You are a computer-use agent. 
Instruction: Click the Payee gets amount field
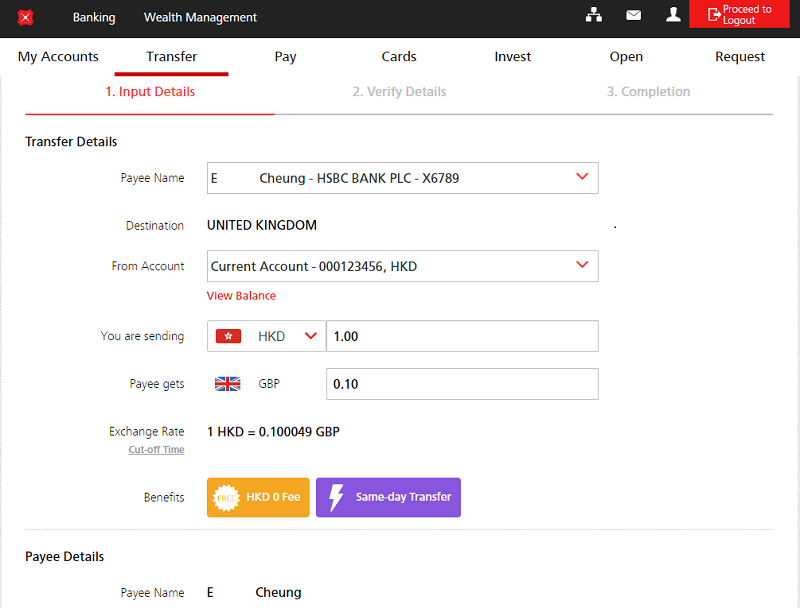click(462, 384)
